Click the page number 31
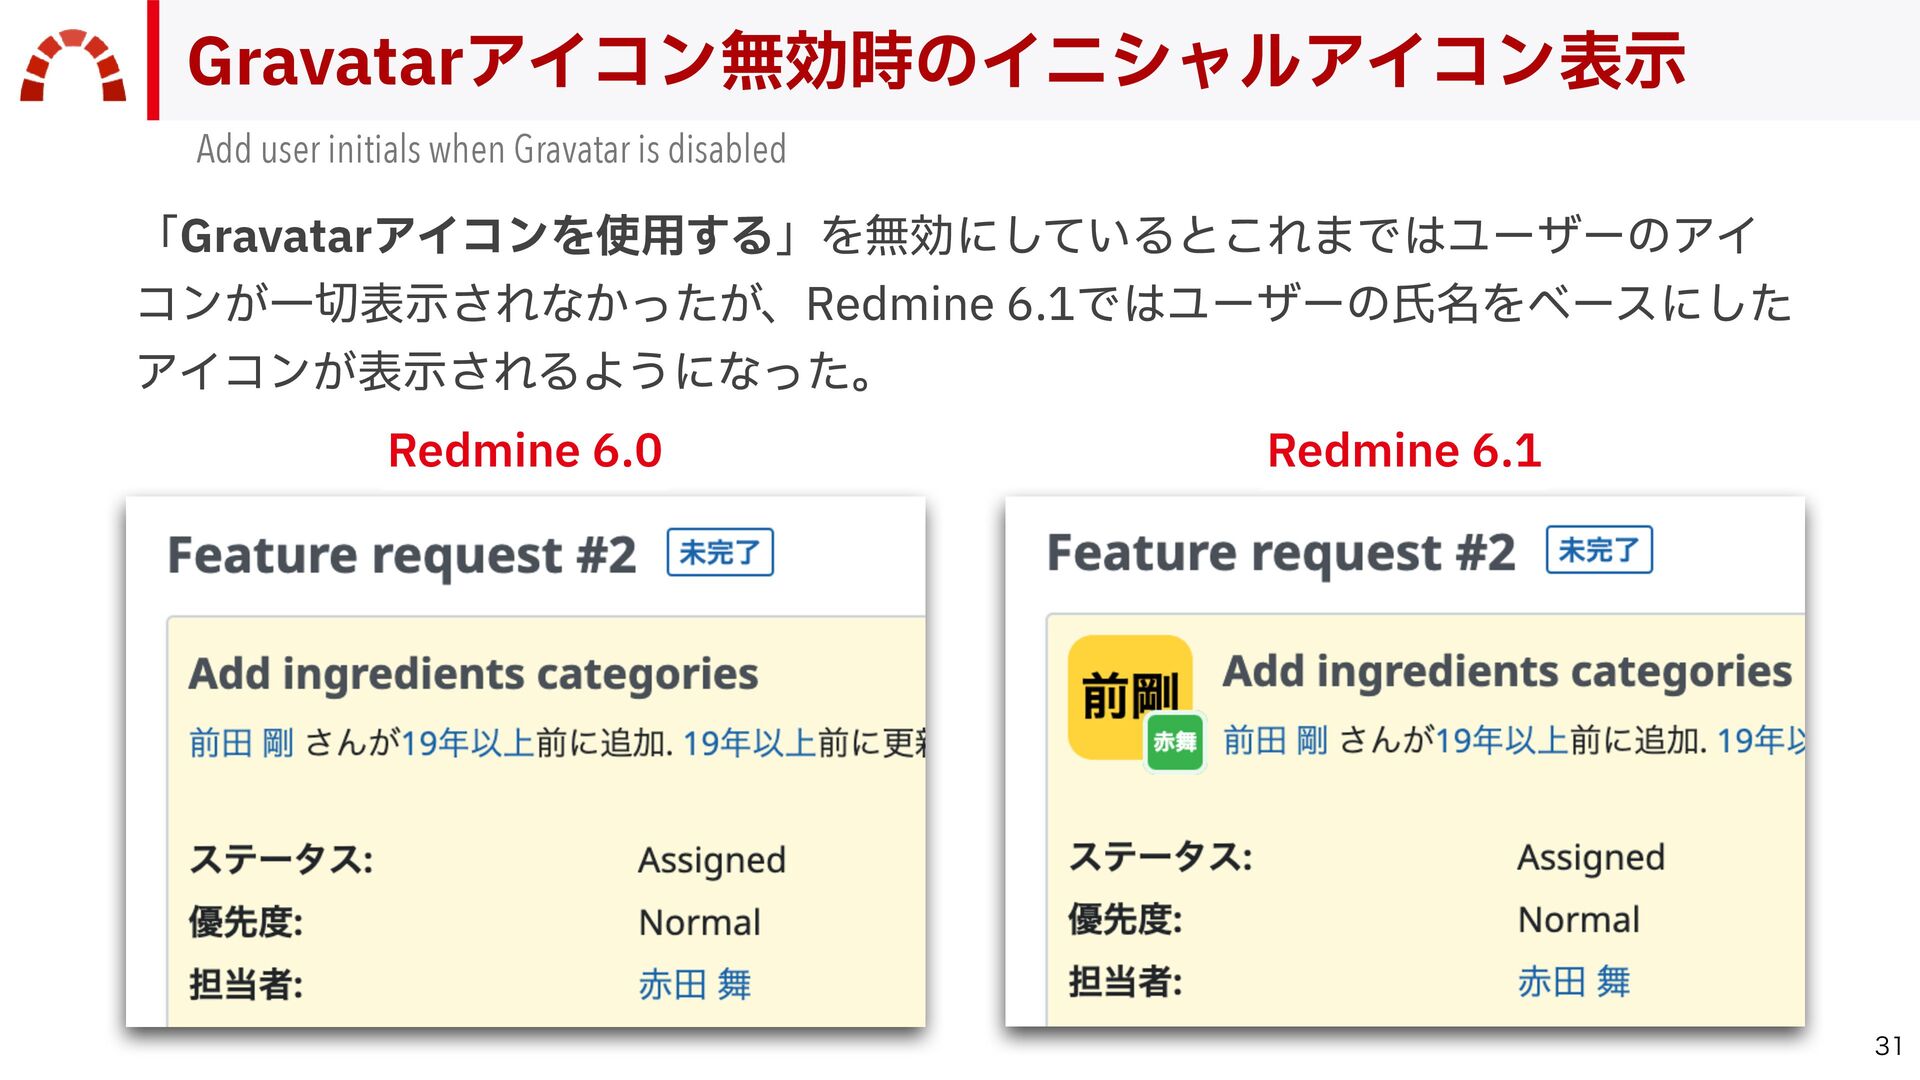This screenshot has height=1080, width=1920. point(1888,1046)
